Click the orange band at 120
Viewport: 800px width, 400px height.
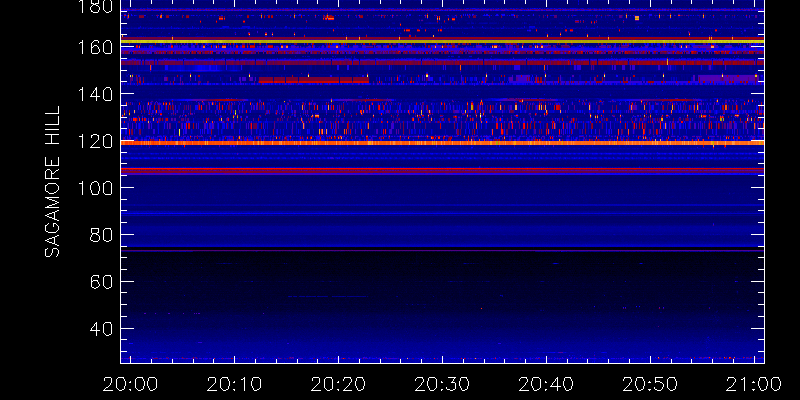[x=442, y=143]
